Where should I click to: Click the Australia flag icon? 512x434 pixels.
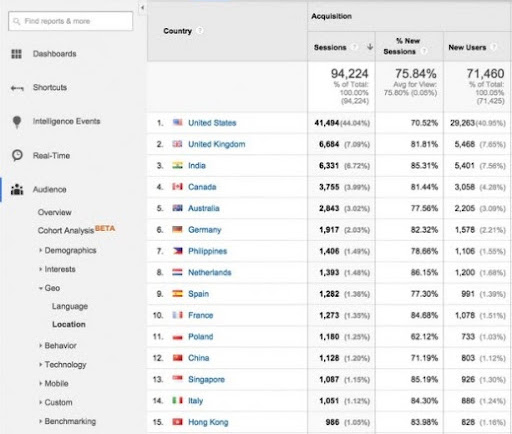click(x=177, y=208)
